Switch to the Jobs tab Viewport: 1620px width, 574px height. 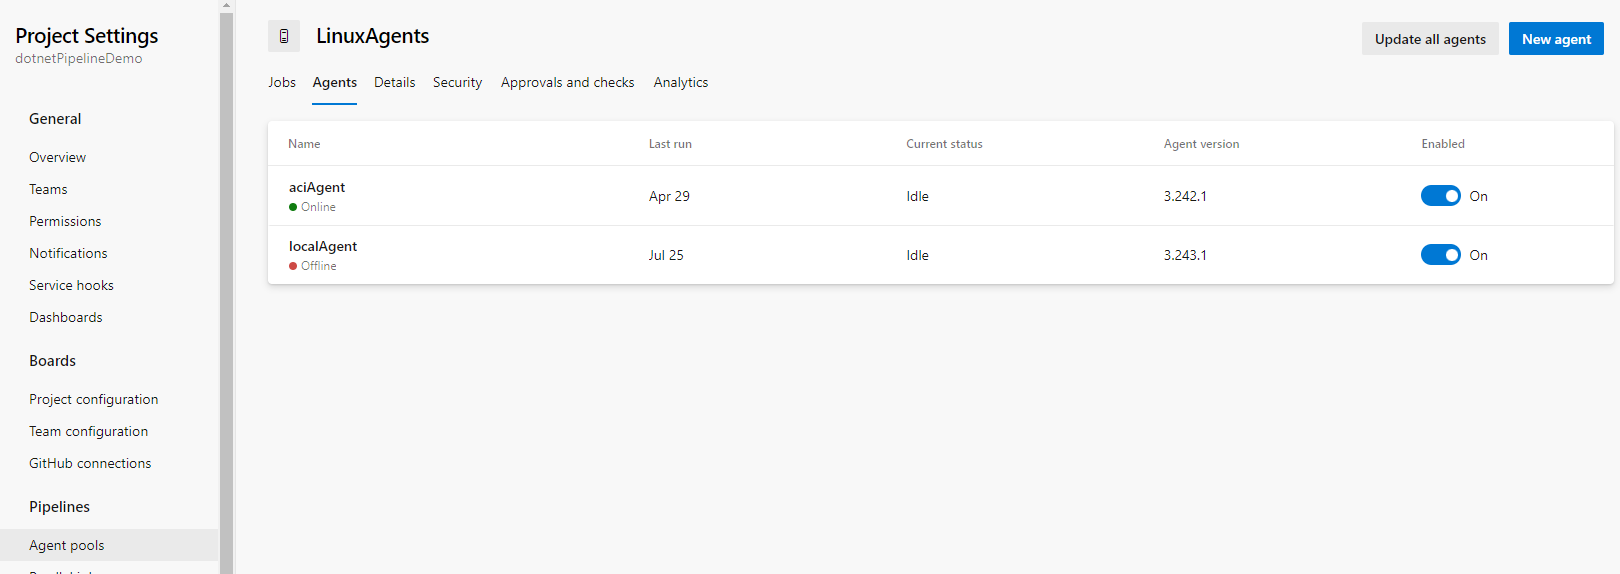pos(282,82)
